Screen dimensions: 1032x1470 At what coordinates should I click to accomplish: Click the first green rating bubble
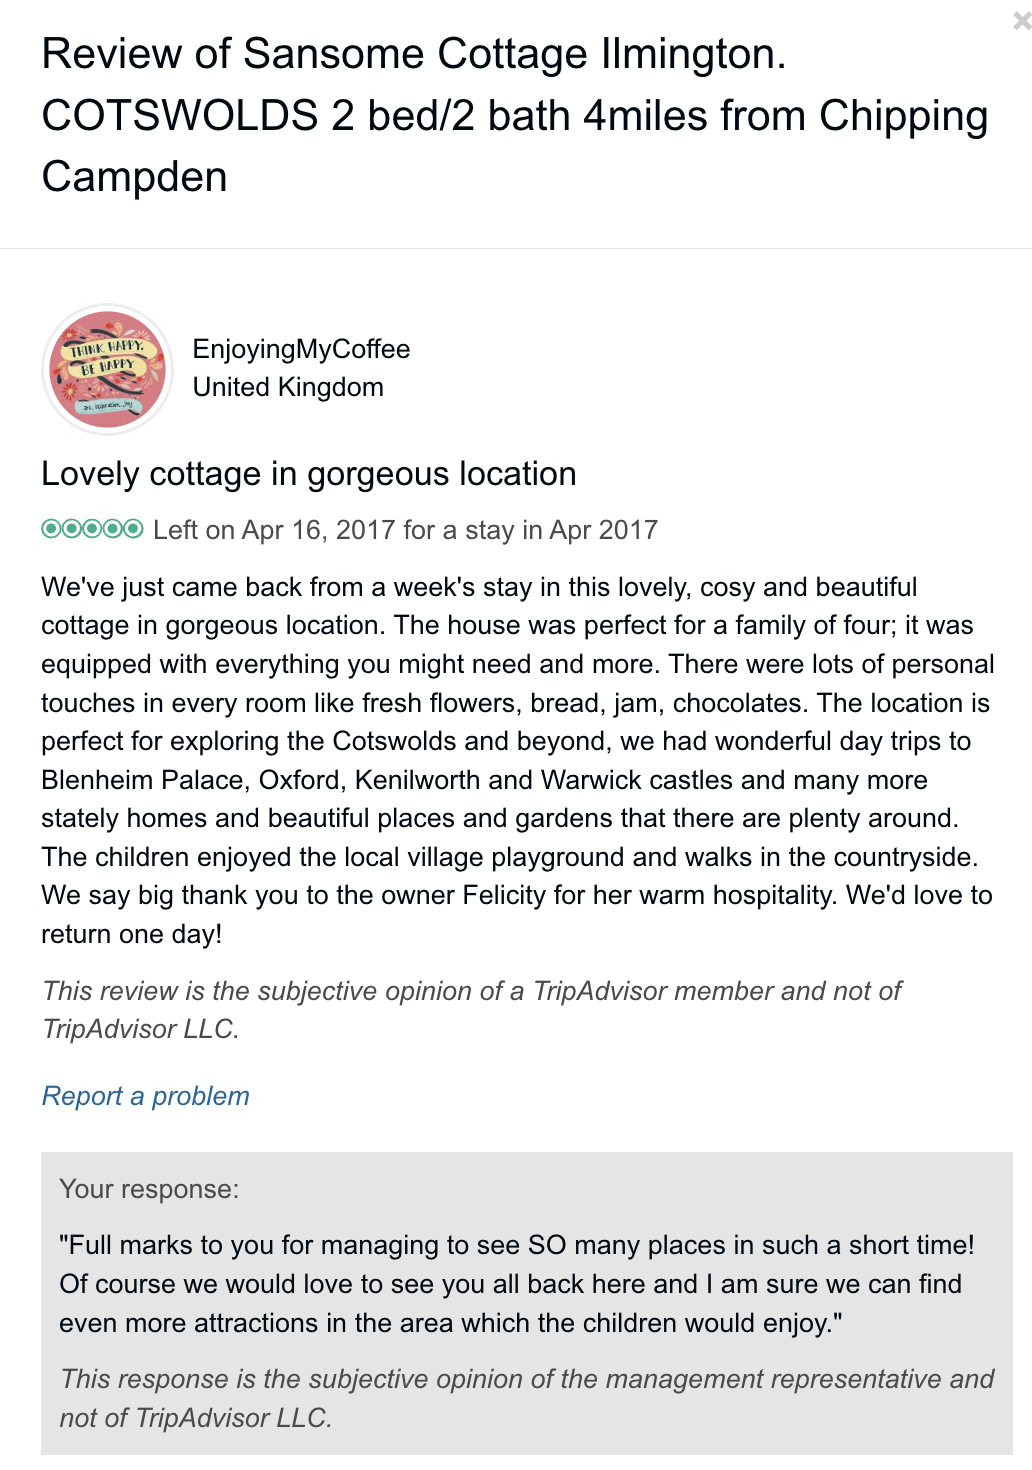[51, 528]
